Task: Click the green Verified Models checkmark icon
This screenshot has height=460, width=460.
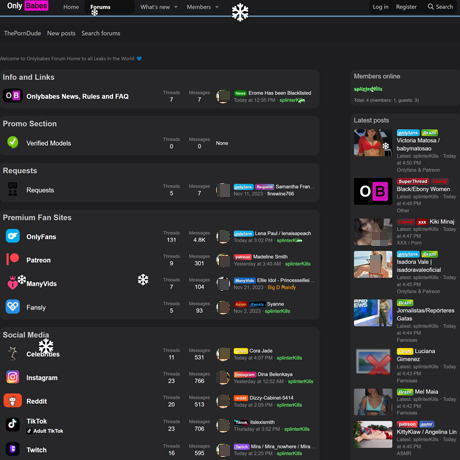Action: point(13,142)
